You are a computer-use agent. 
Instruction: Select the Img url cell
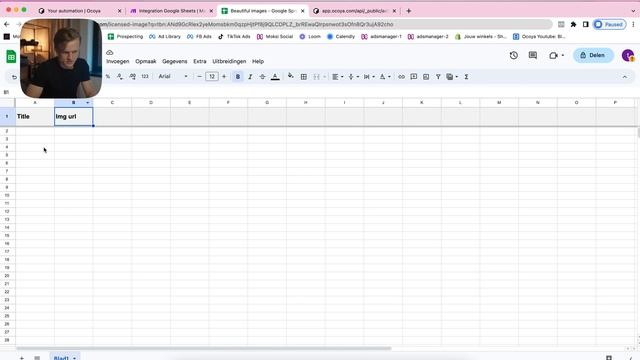coord(73,116)
